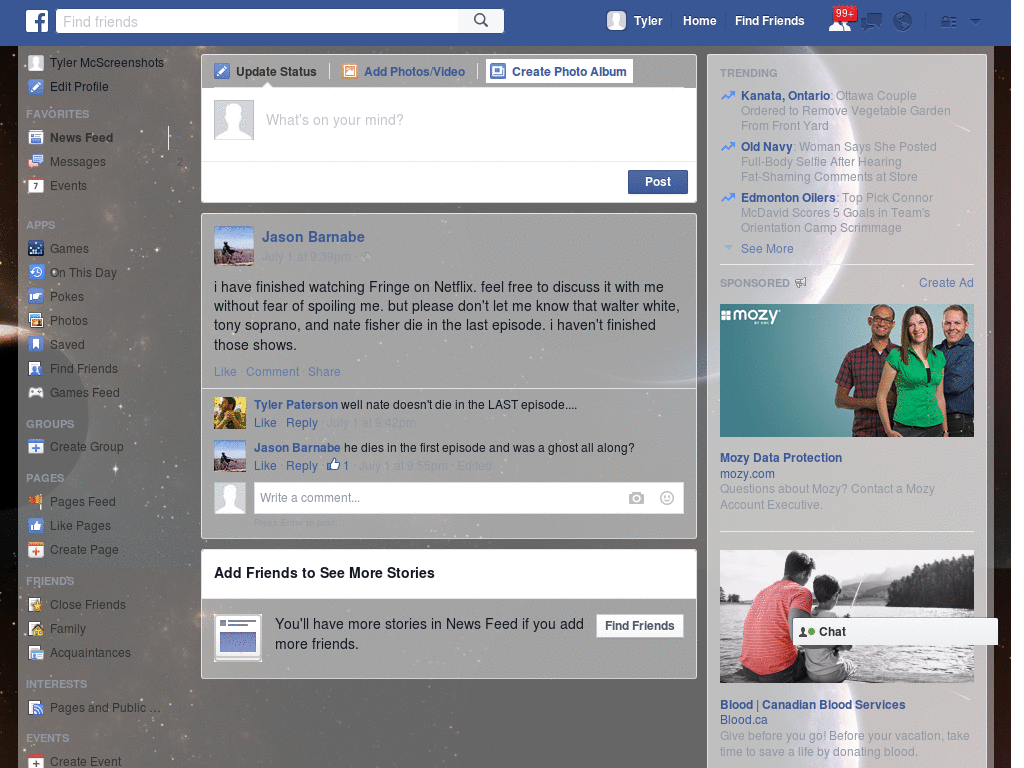1024x768 pixels.
Task: Open the account dropdown arrow
Action: pyautogui.click(x=975, y=22)
